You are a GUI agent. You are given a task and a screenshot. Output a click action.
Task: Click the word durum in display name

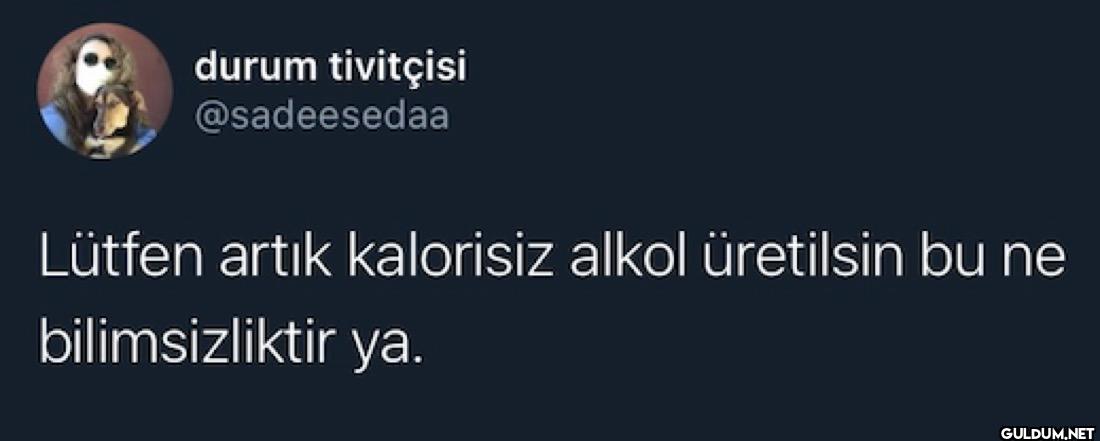255,70
